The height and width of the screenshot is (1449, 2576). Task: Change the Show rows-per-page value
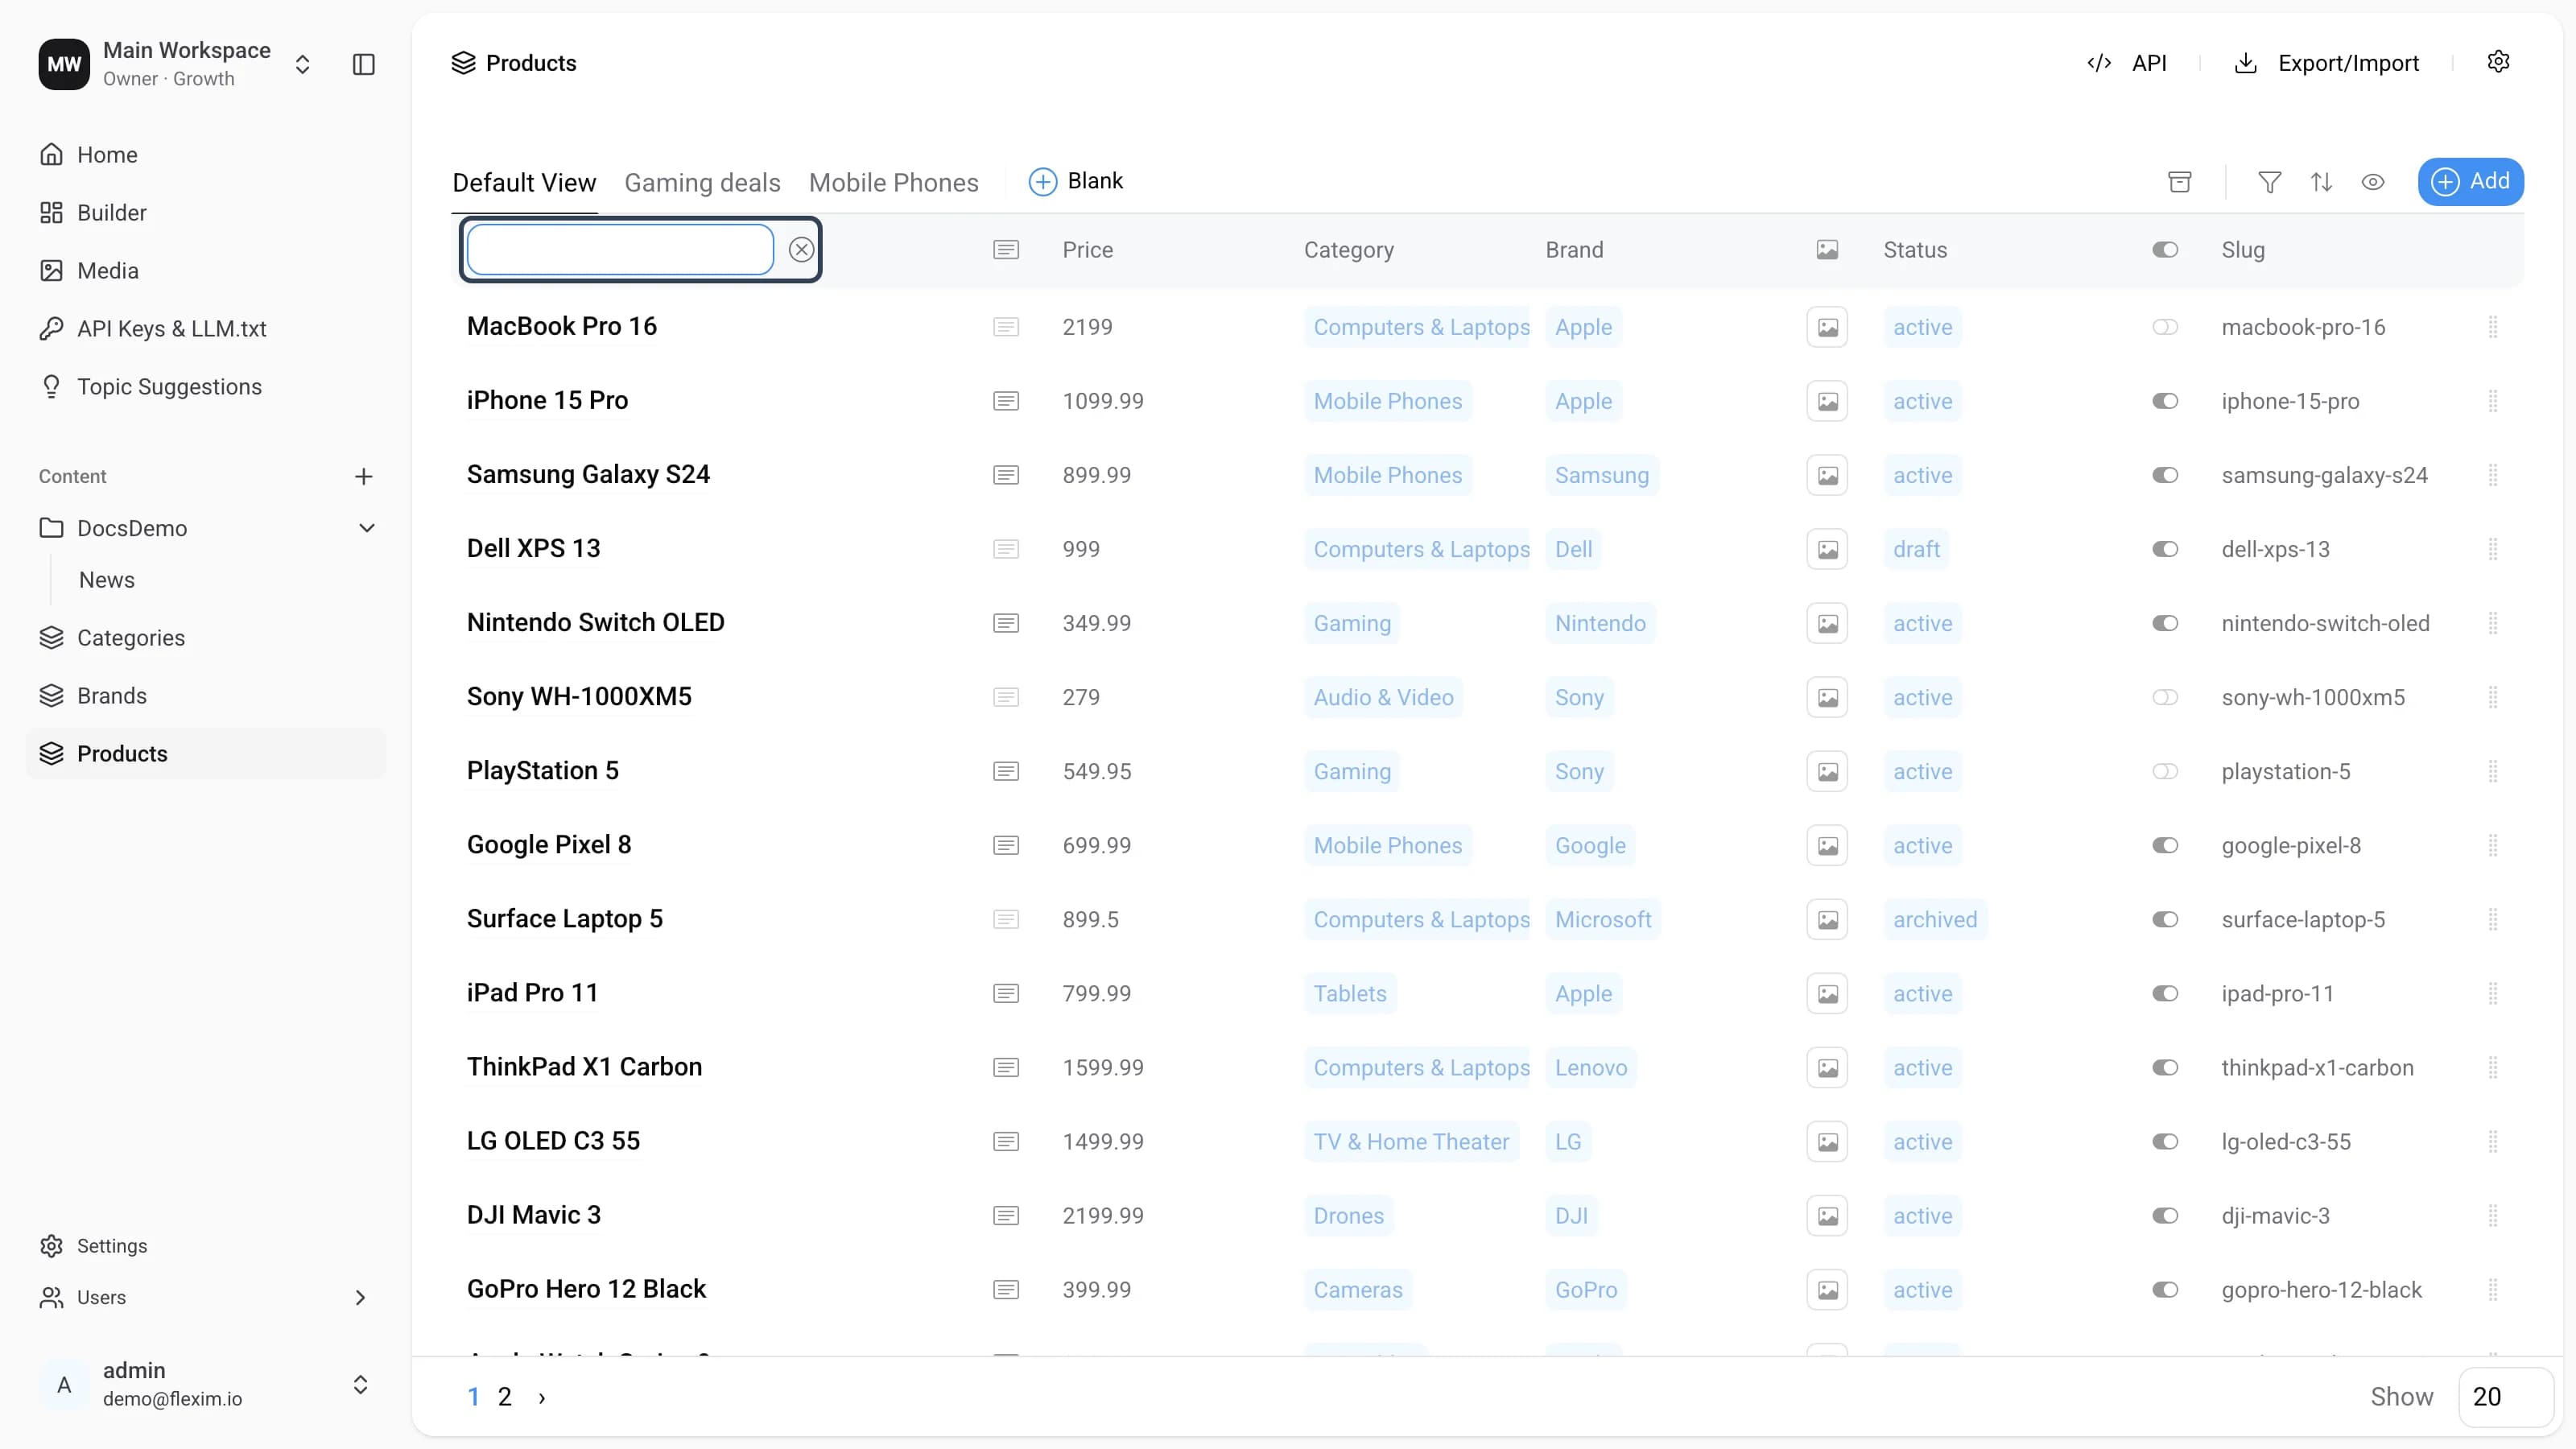click(2505, 1397)
